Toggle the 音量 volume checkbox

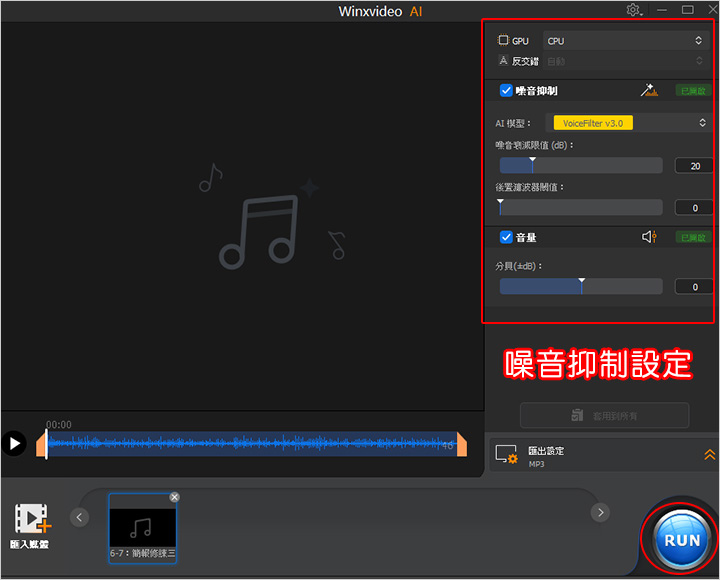pos(506,237)
